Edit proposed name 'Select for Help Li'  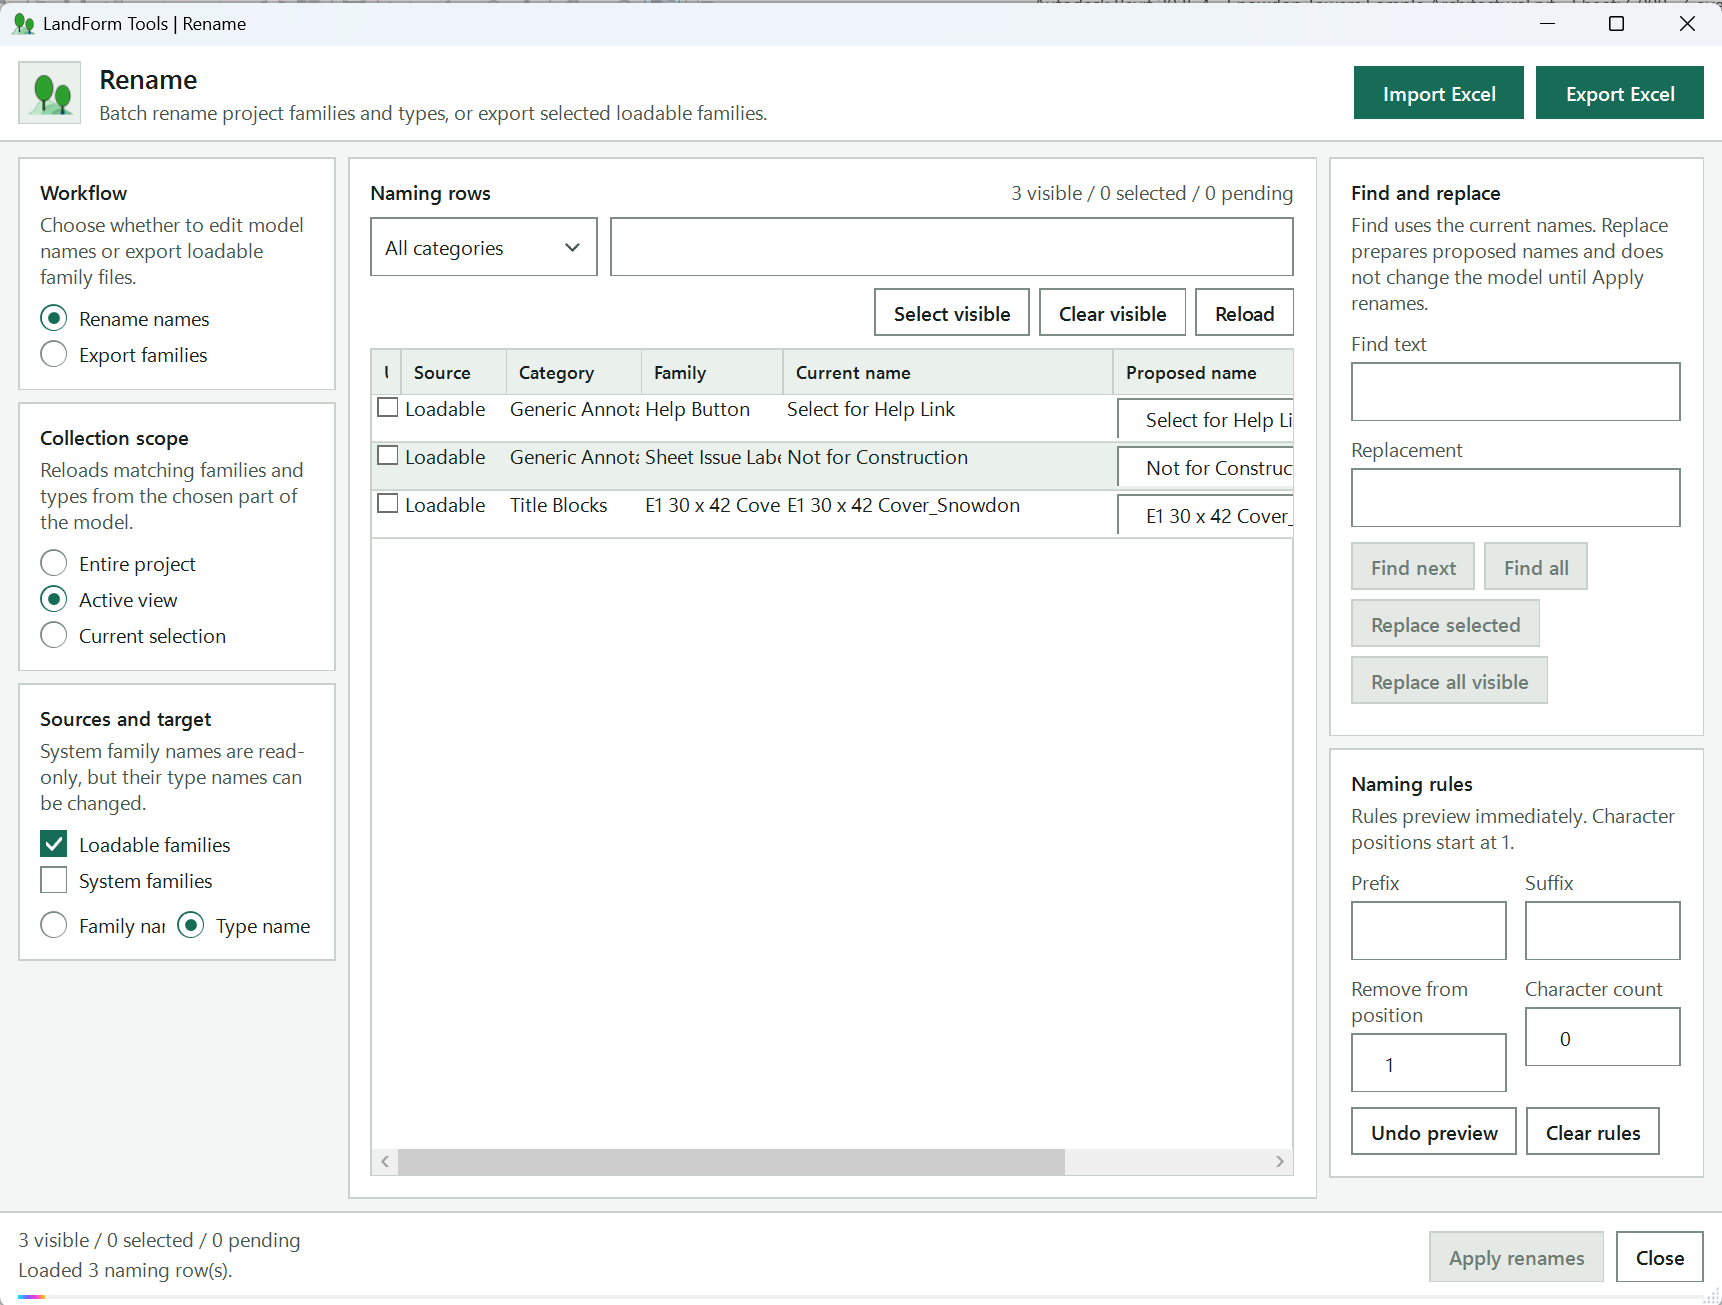[x=1206, y=420]
